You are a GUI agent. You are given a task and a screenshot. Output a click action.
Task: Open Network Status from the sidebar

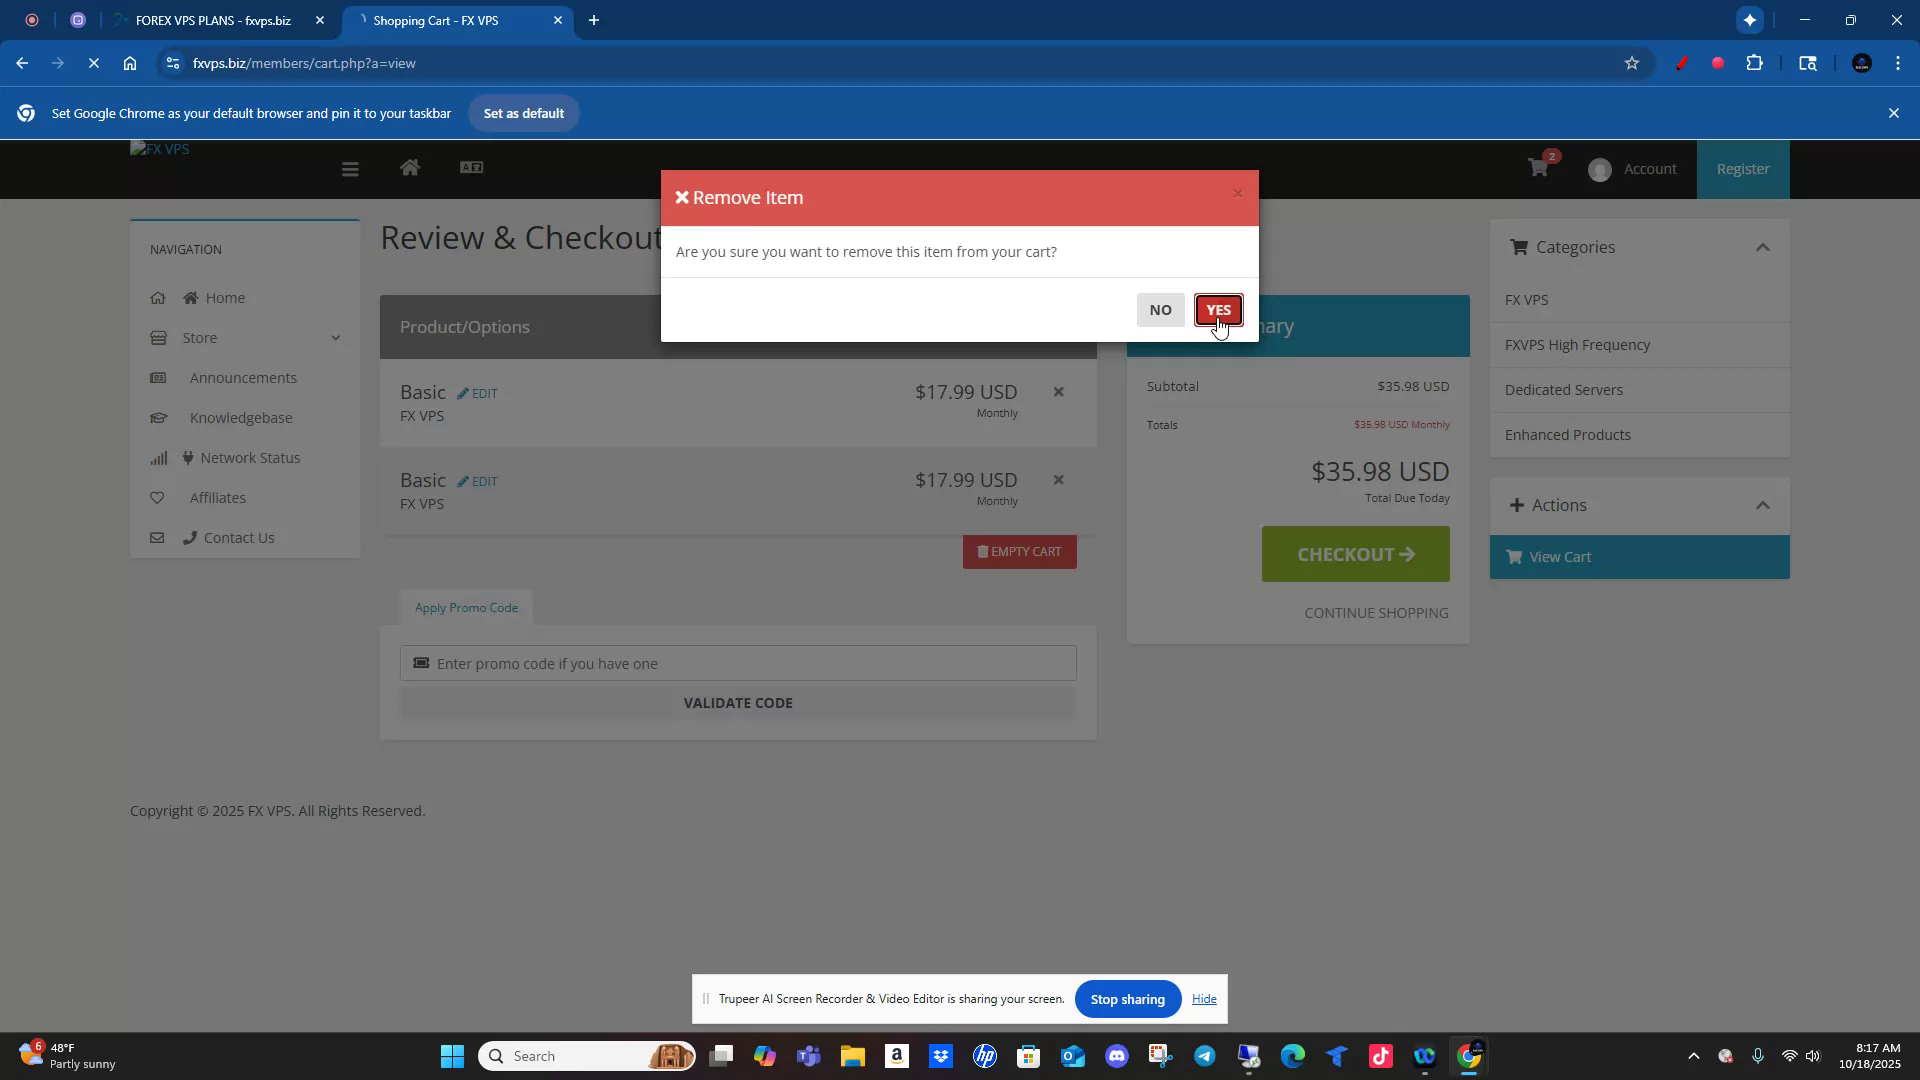(x=250, y=457)
